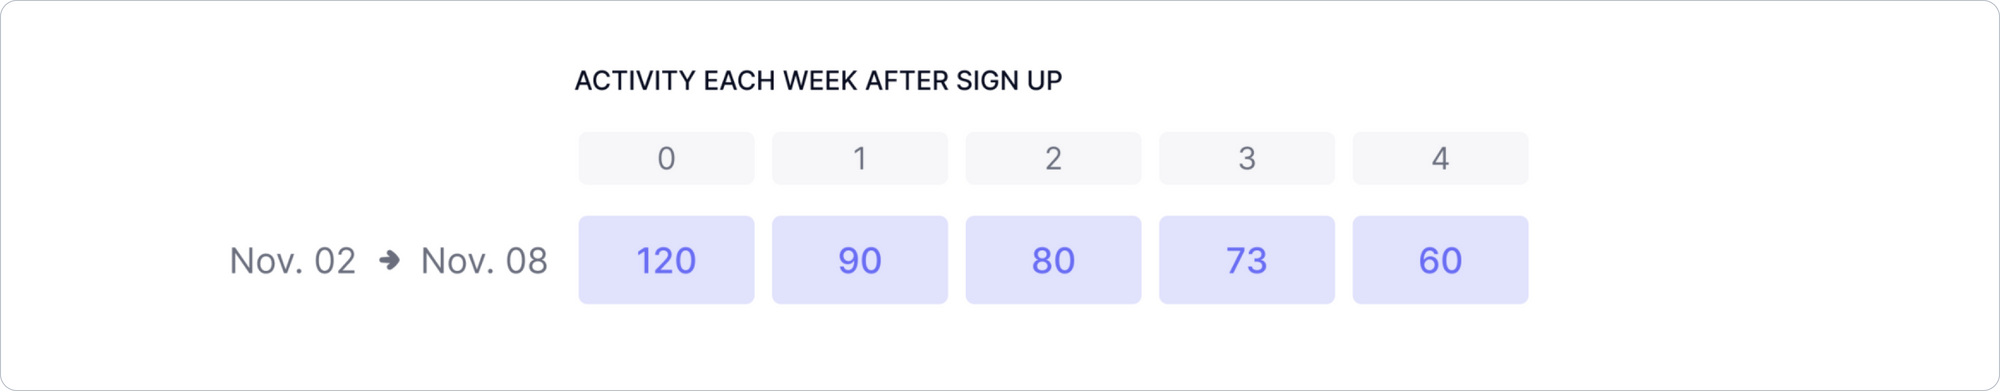Click the word ACTIVITY in the heading
Viewport: 2000px width, 391px height.
tap(635, 81)
